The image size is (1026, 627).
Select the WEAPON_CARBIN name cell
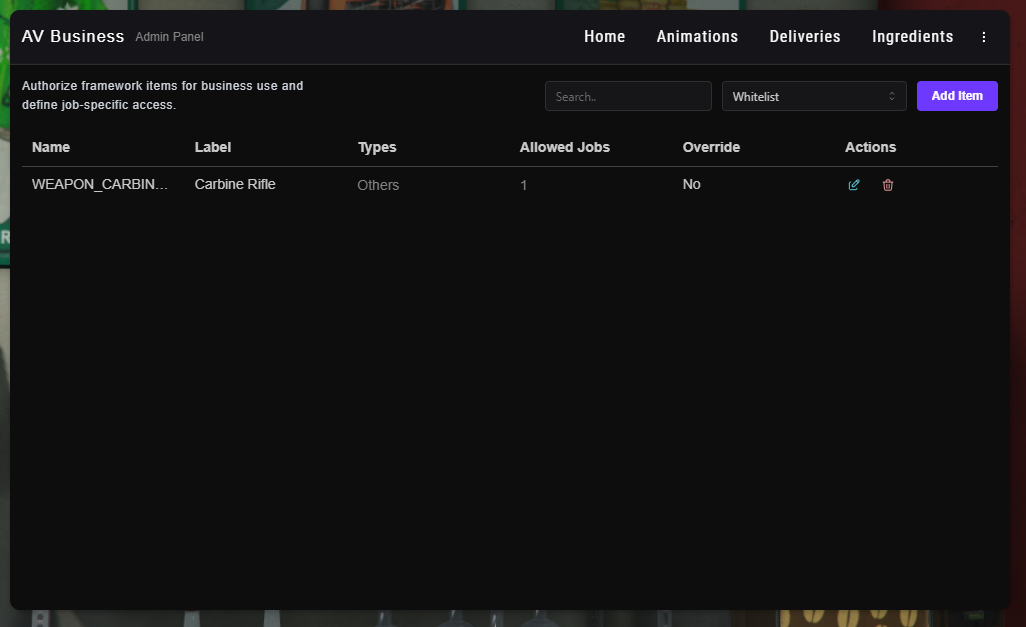click(100, 185)
